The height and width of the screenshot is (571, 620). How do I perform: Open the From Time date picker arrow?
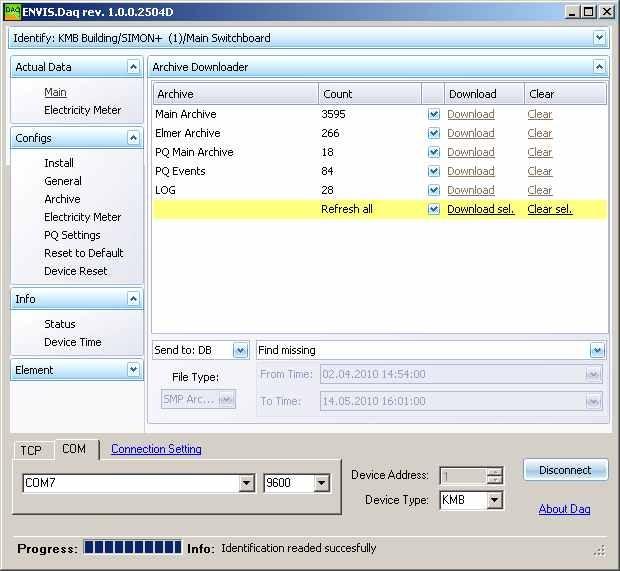click(x=593, y=374)
